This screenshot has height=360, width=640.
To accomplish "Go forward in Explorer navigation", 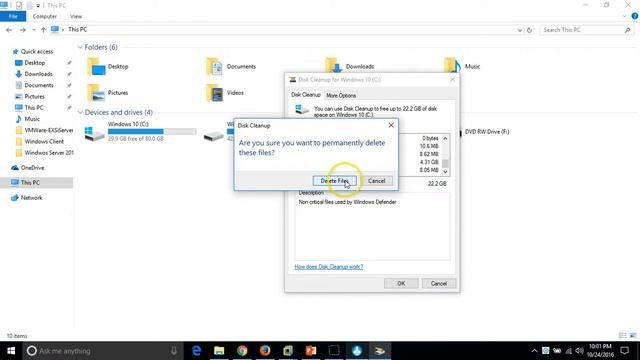I will [23, 30].
